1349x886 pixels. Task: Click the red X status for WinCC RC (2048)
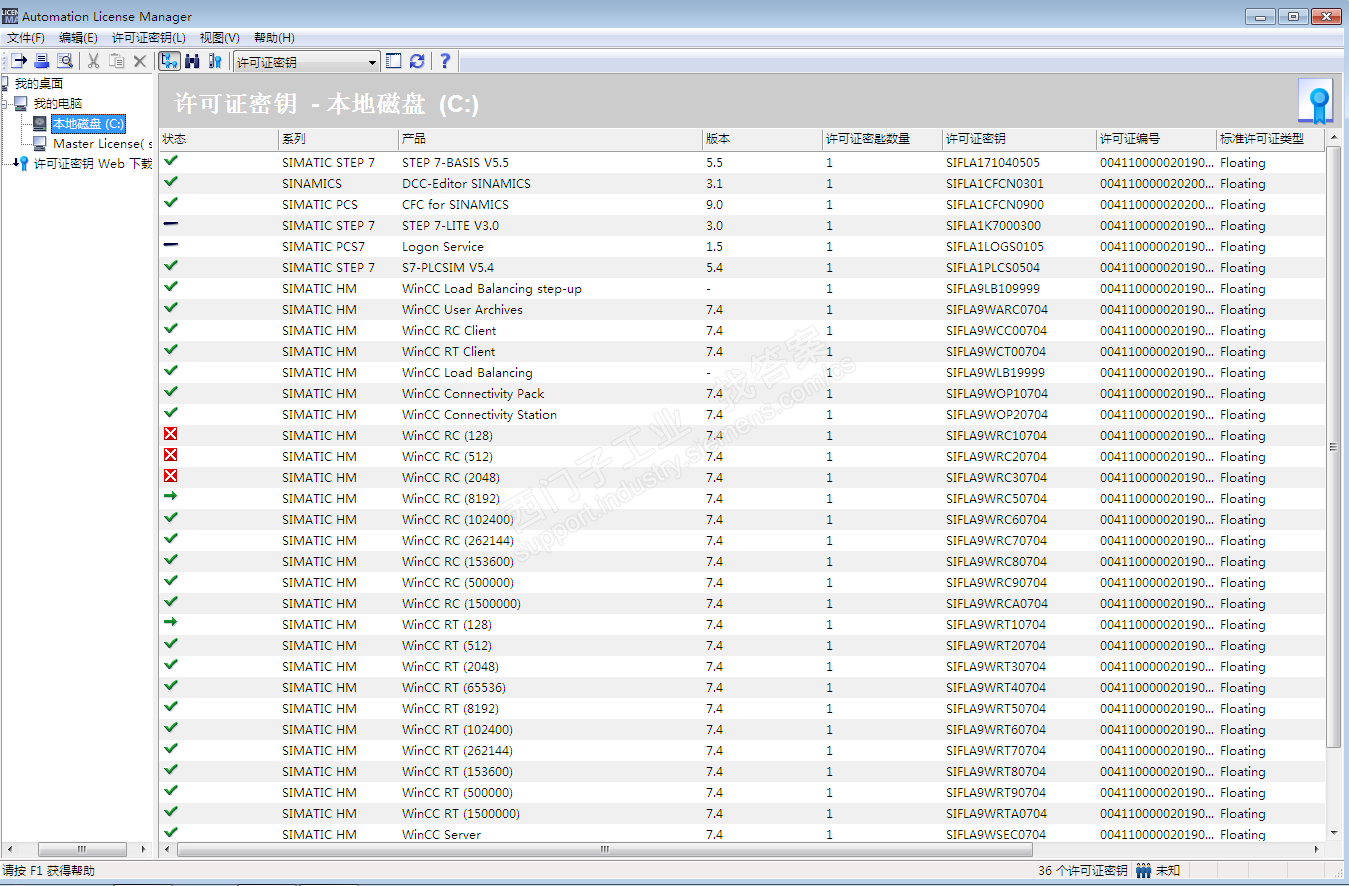(x=171, y=476)
